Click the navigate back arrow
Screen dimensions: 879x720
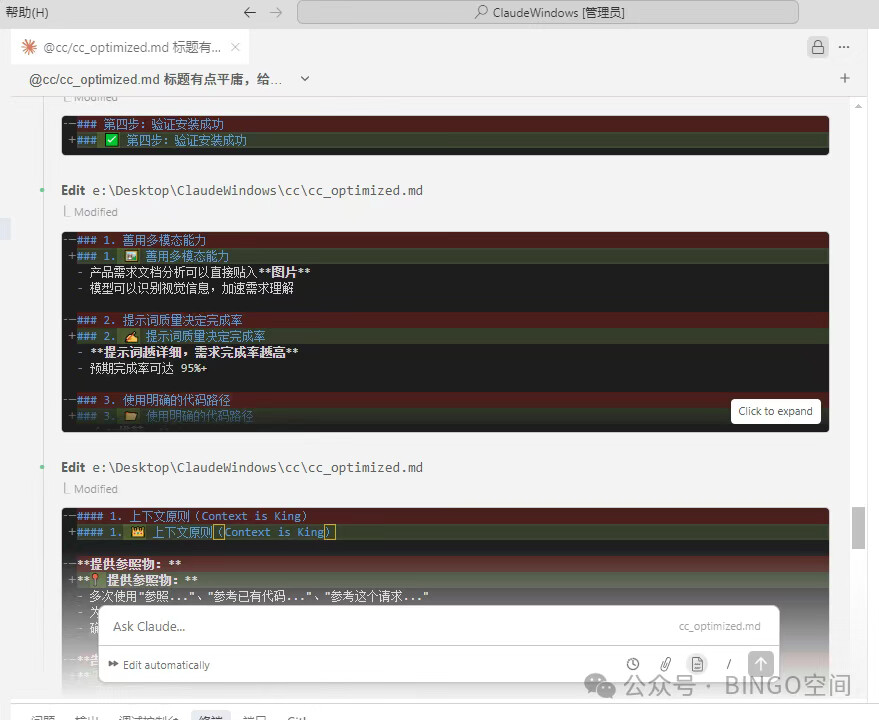(250, 13)
